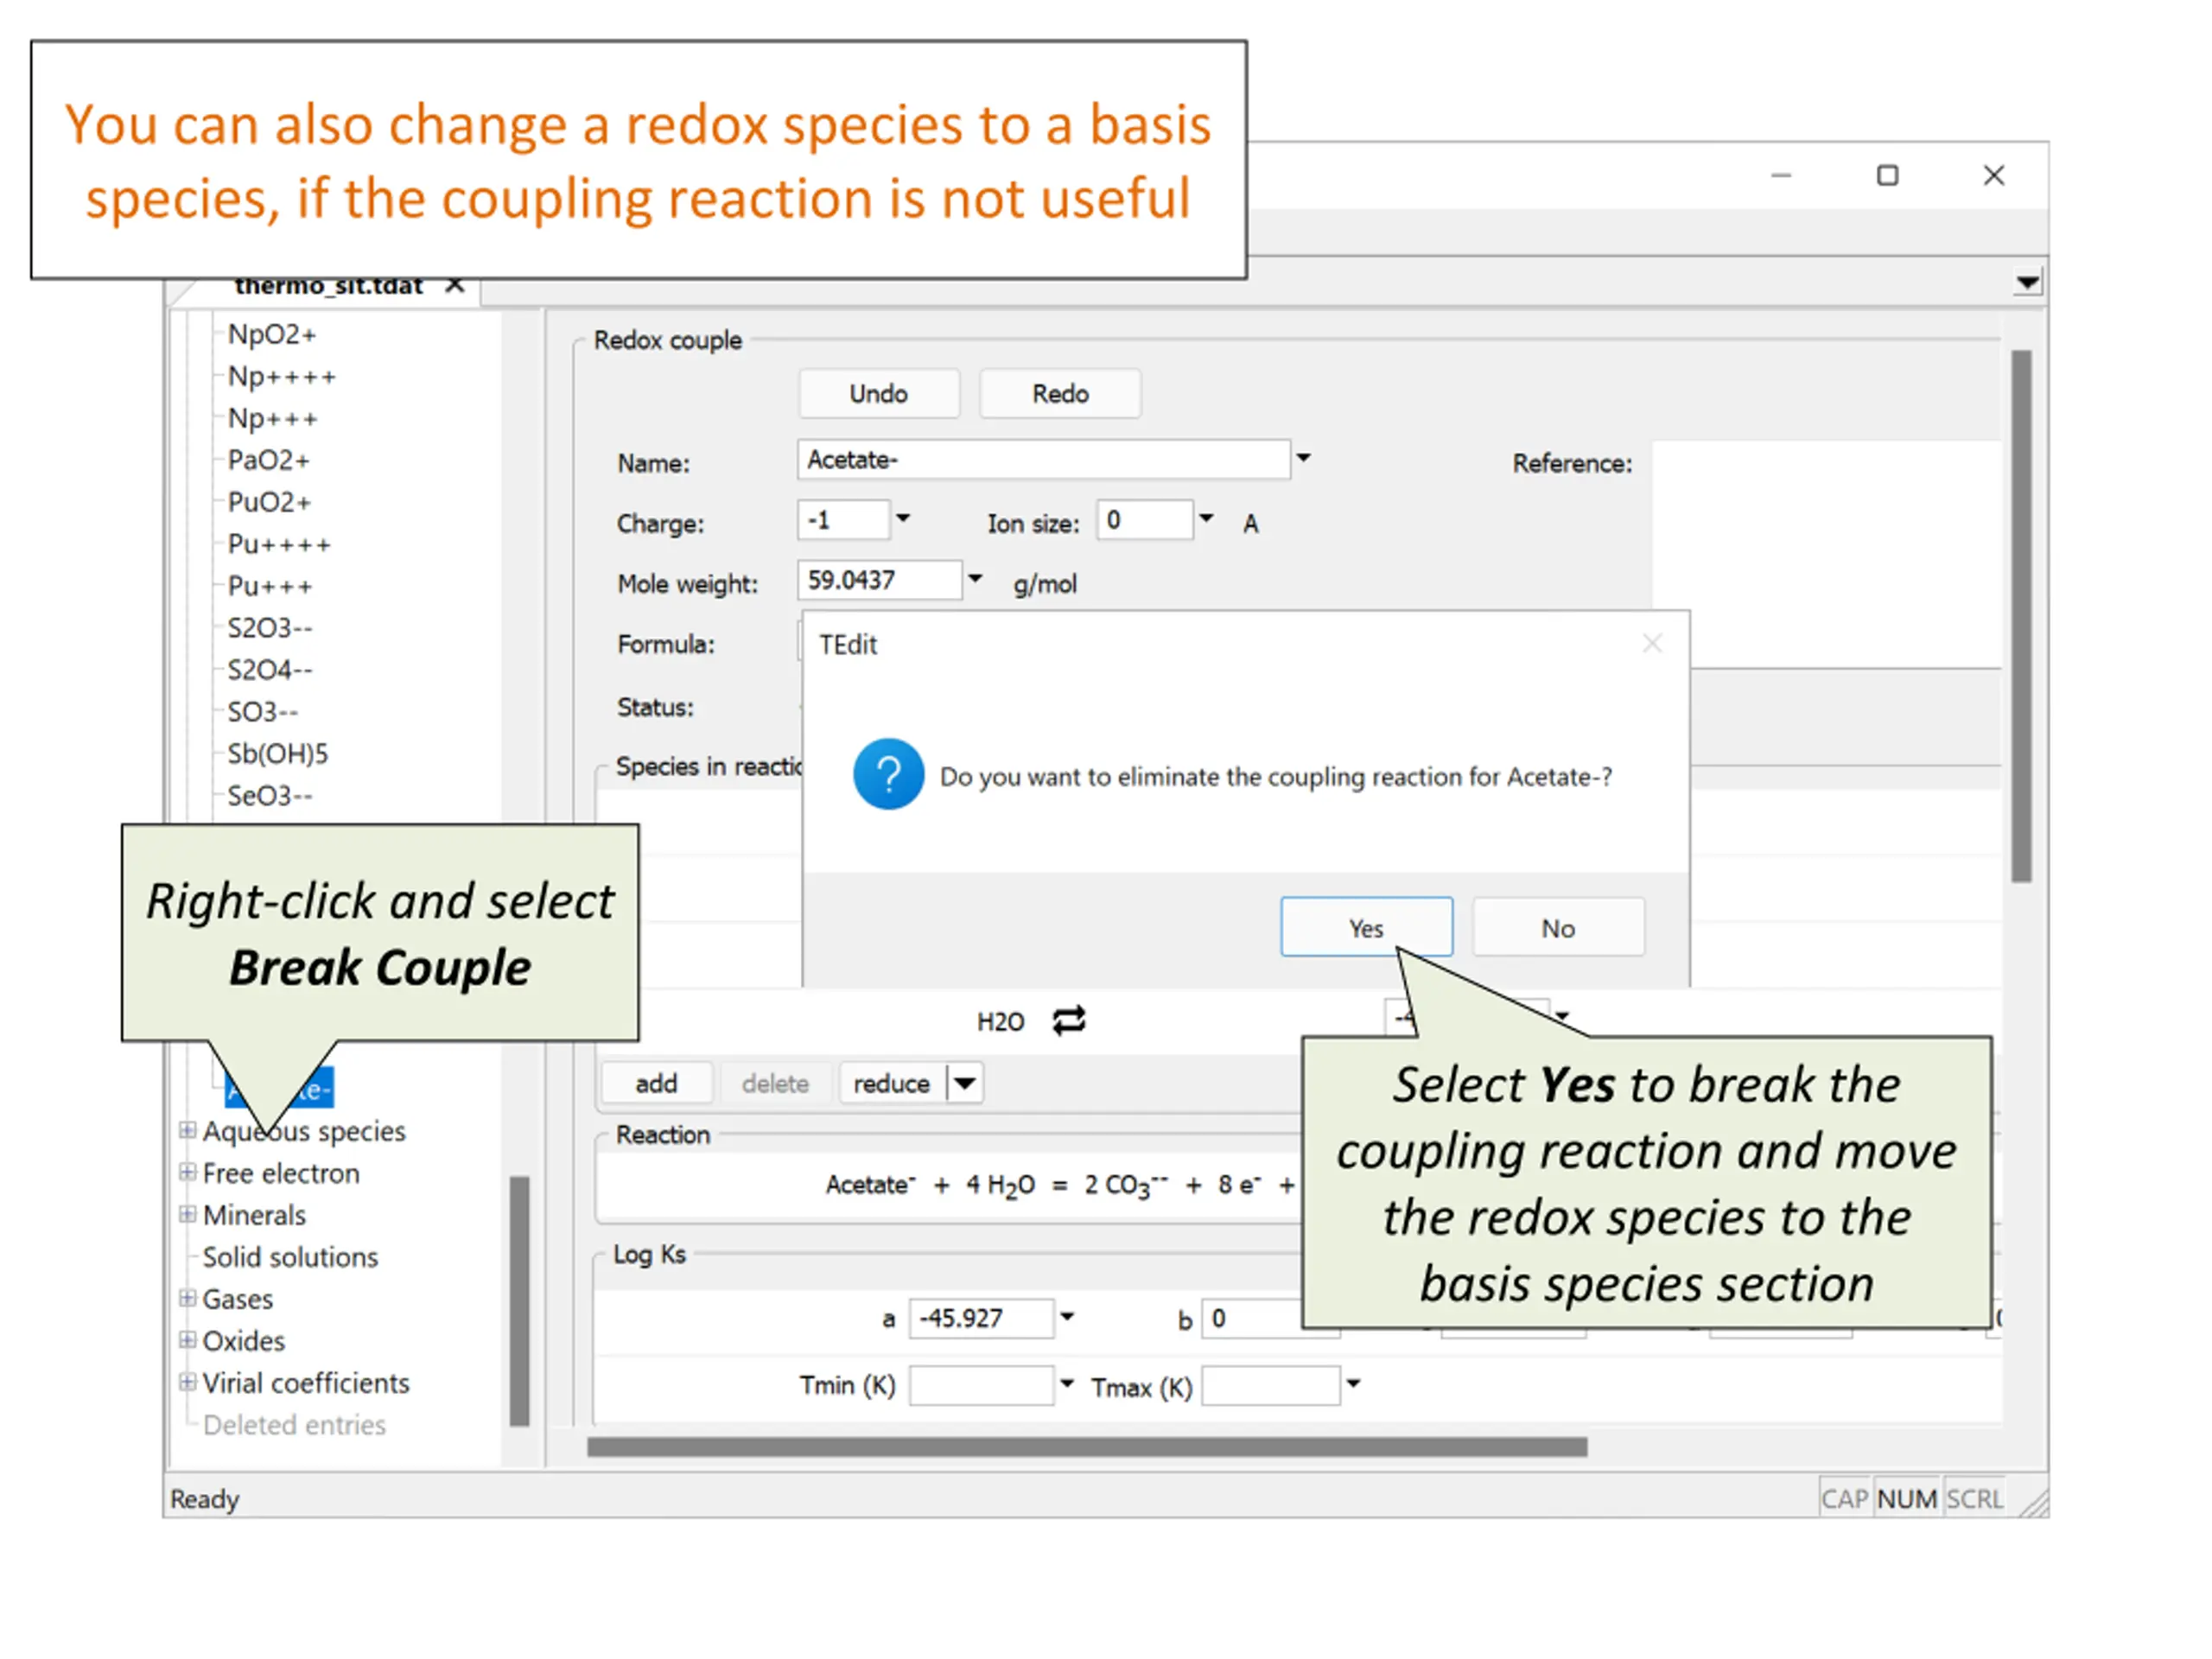The image size is (2212, 1659).
Task: Select SO3-- in the species tree
Action: (263, 712)
